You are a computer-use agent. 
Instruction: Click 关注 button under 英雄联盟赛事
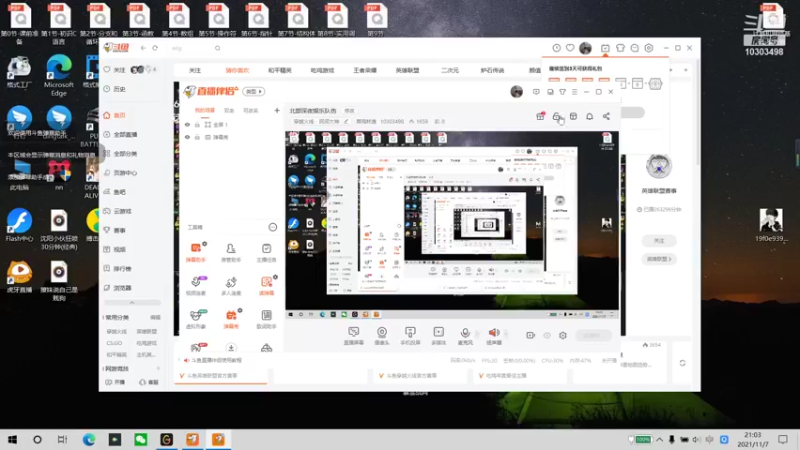pos(659,240)
